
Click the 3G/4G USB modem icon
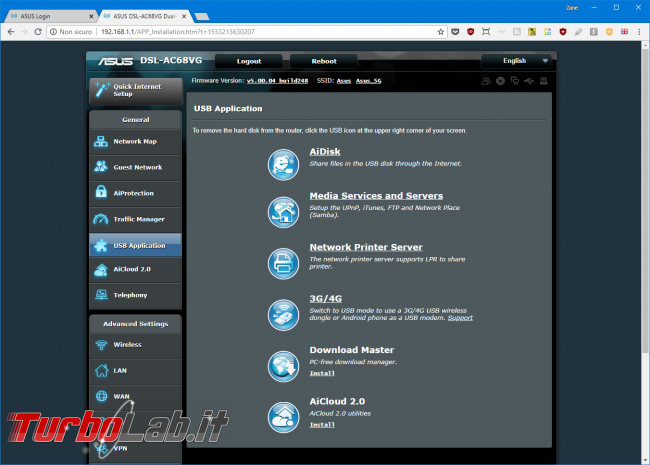(283, 315)
